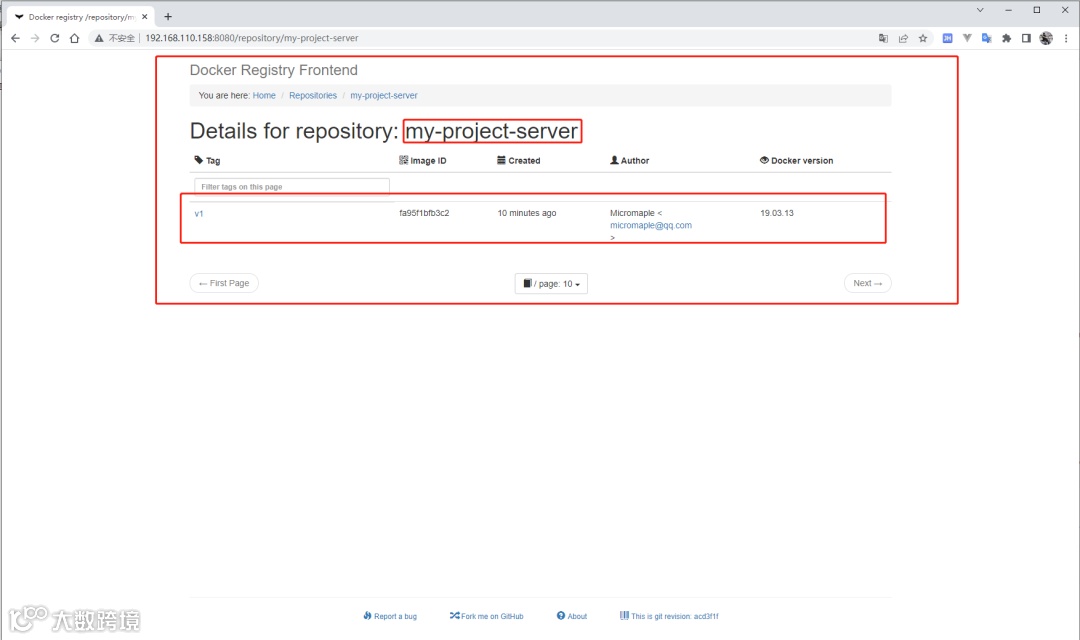Open the translate page icon in address bar
The width and height of the screenshot is (1080, 640).
click(x=883, y=38)
